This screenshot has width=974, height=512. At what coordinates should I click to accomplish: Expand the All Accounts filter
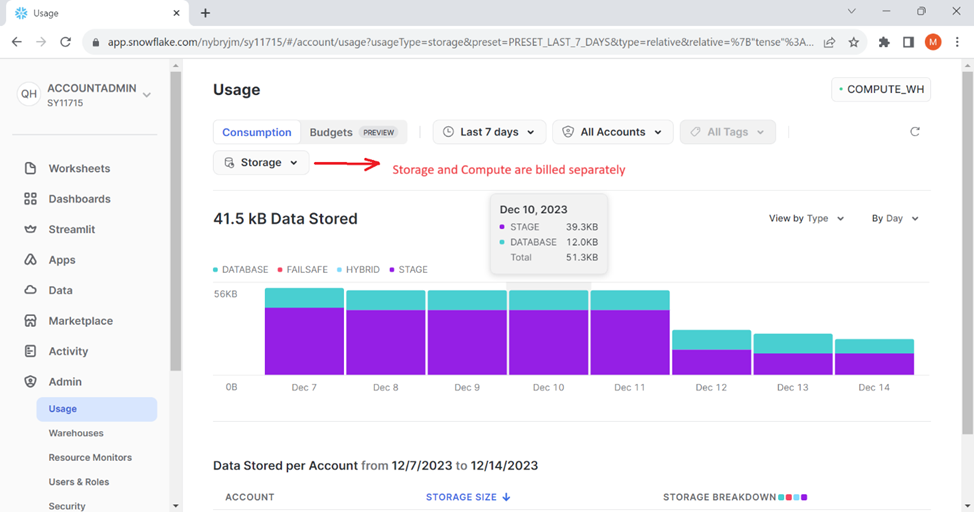(612, 132)
